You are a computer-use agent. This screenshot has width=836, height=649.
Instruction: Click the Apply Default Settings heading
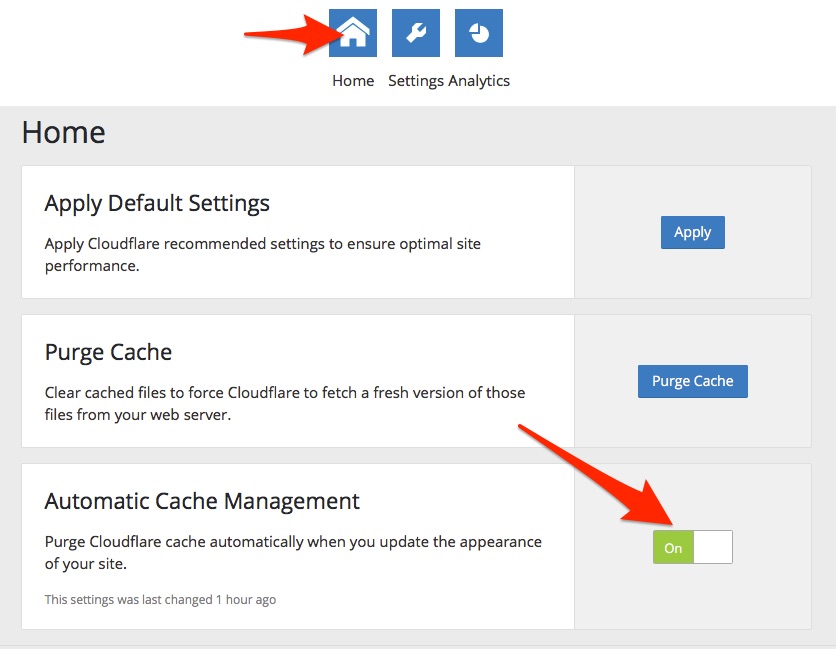coord(157,204)
